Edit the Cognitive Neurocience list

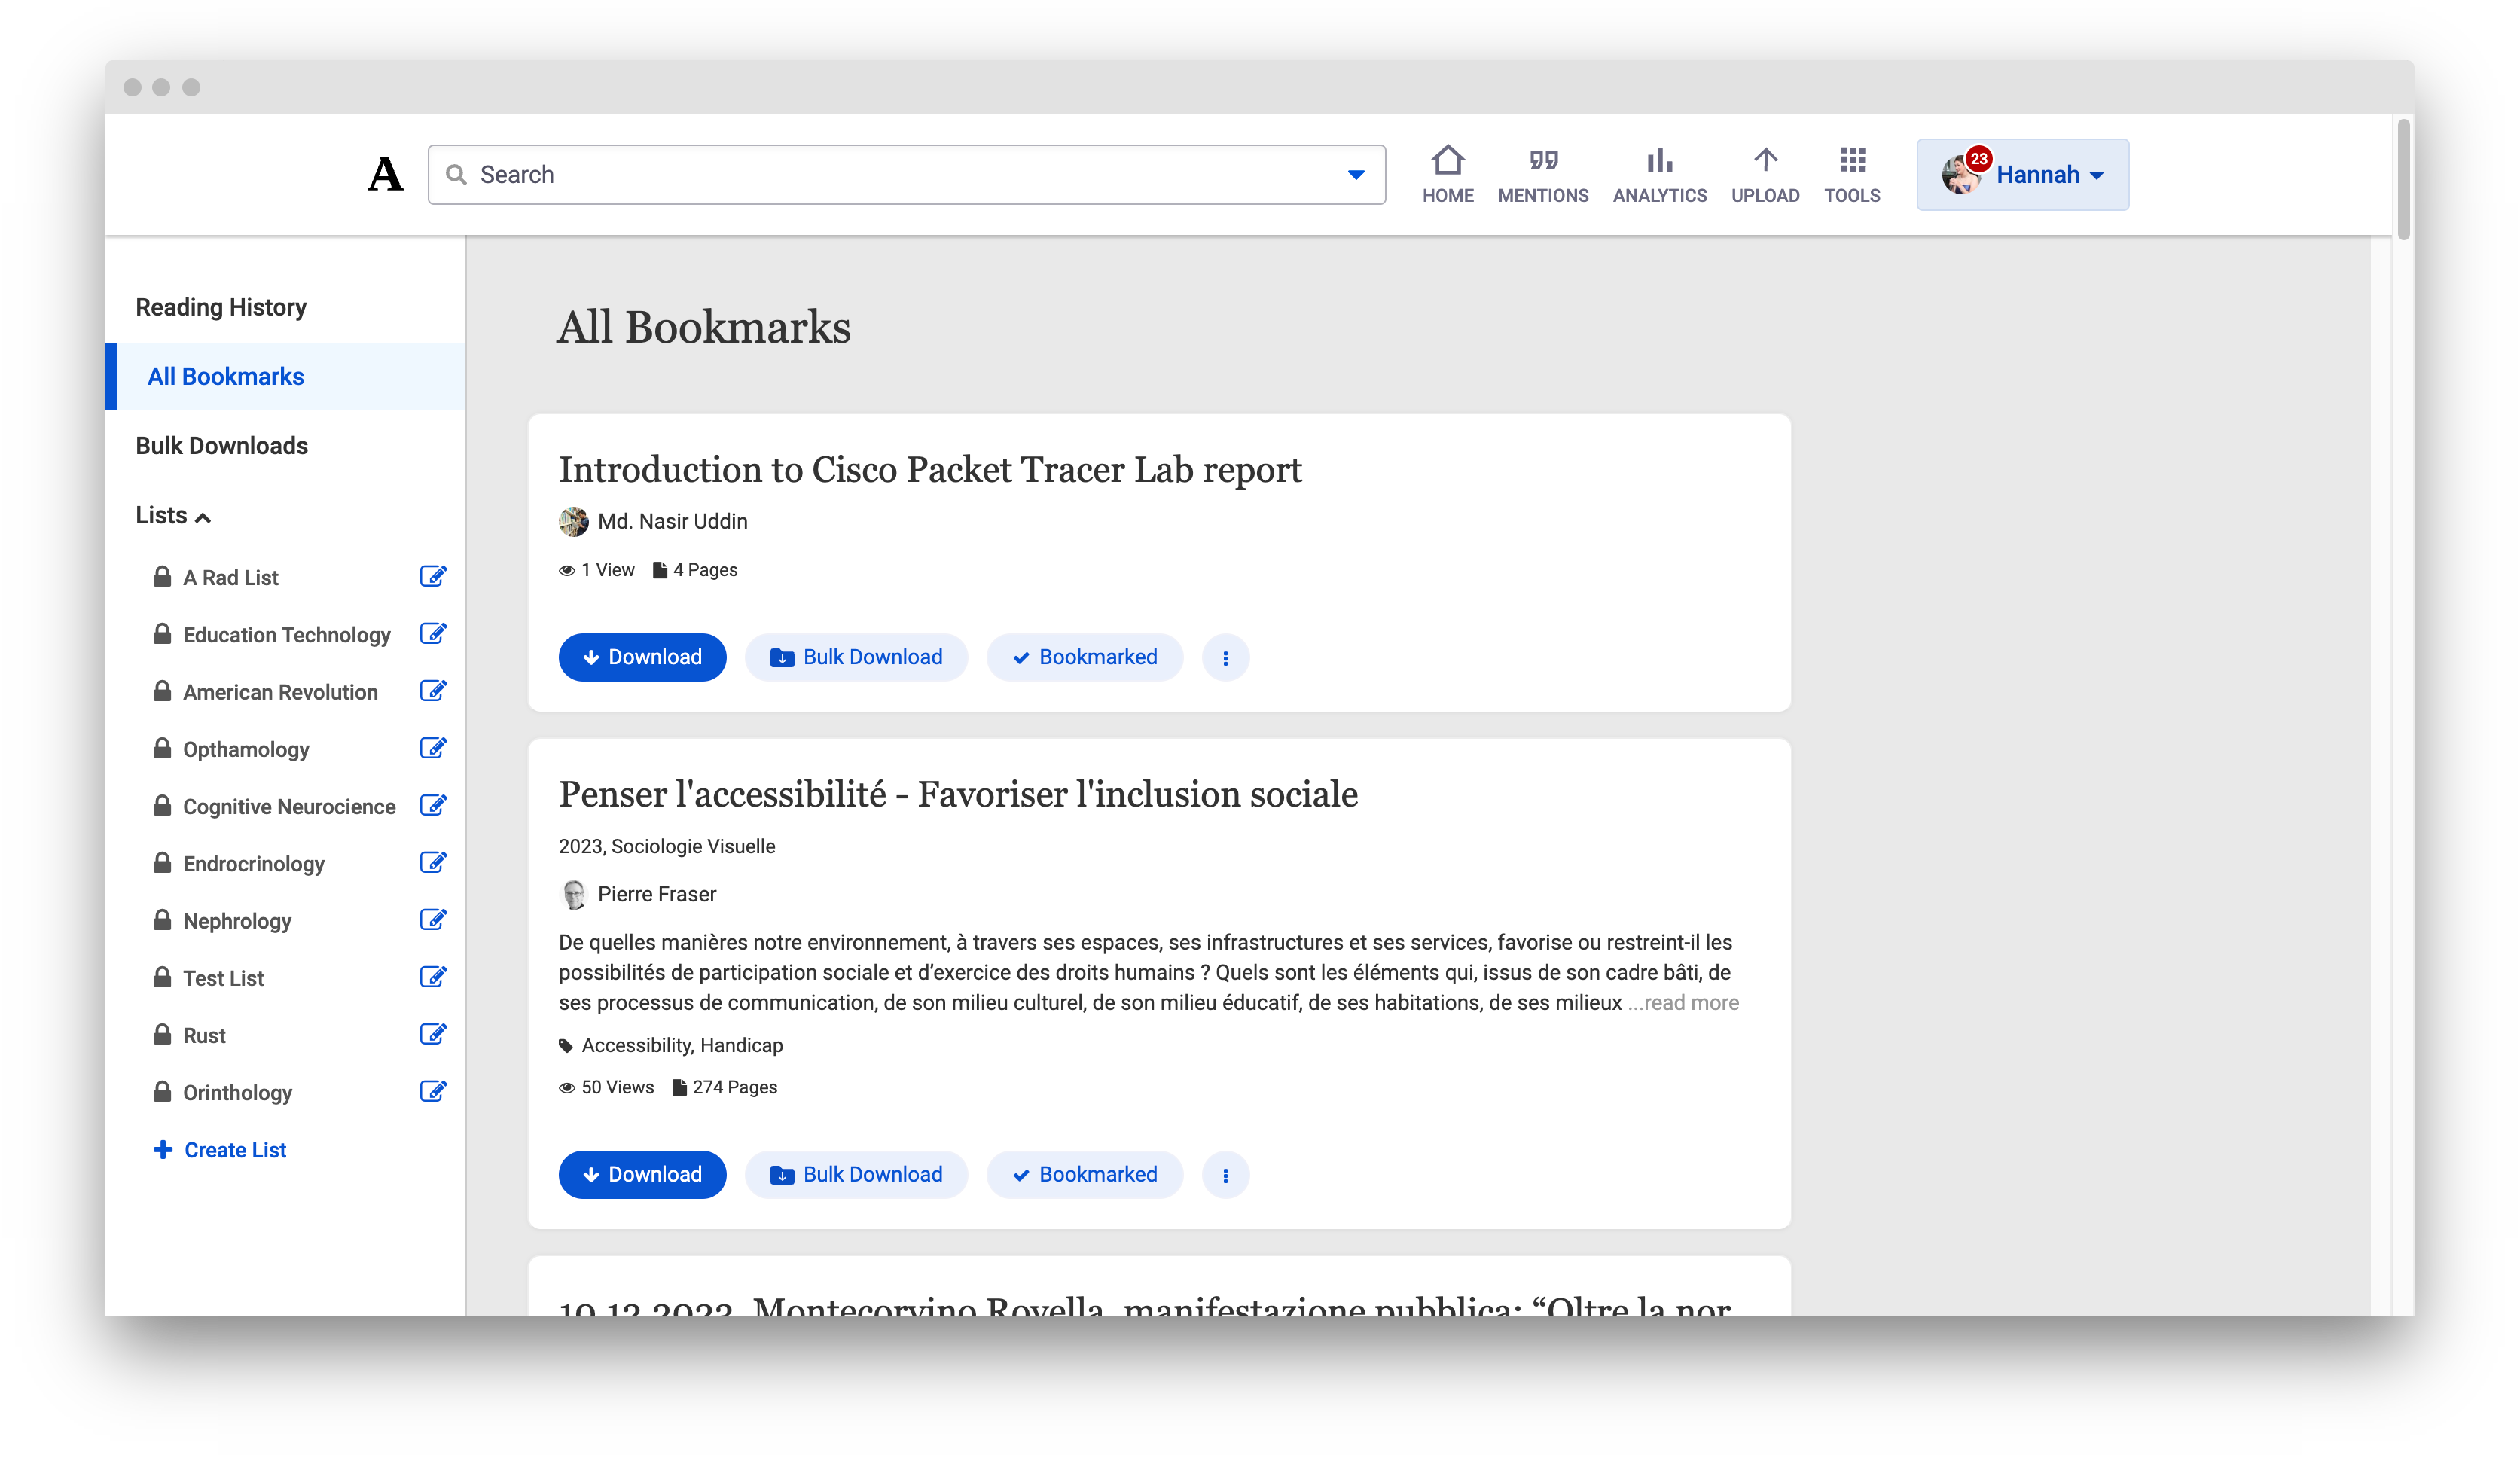[432, 806]
